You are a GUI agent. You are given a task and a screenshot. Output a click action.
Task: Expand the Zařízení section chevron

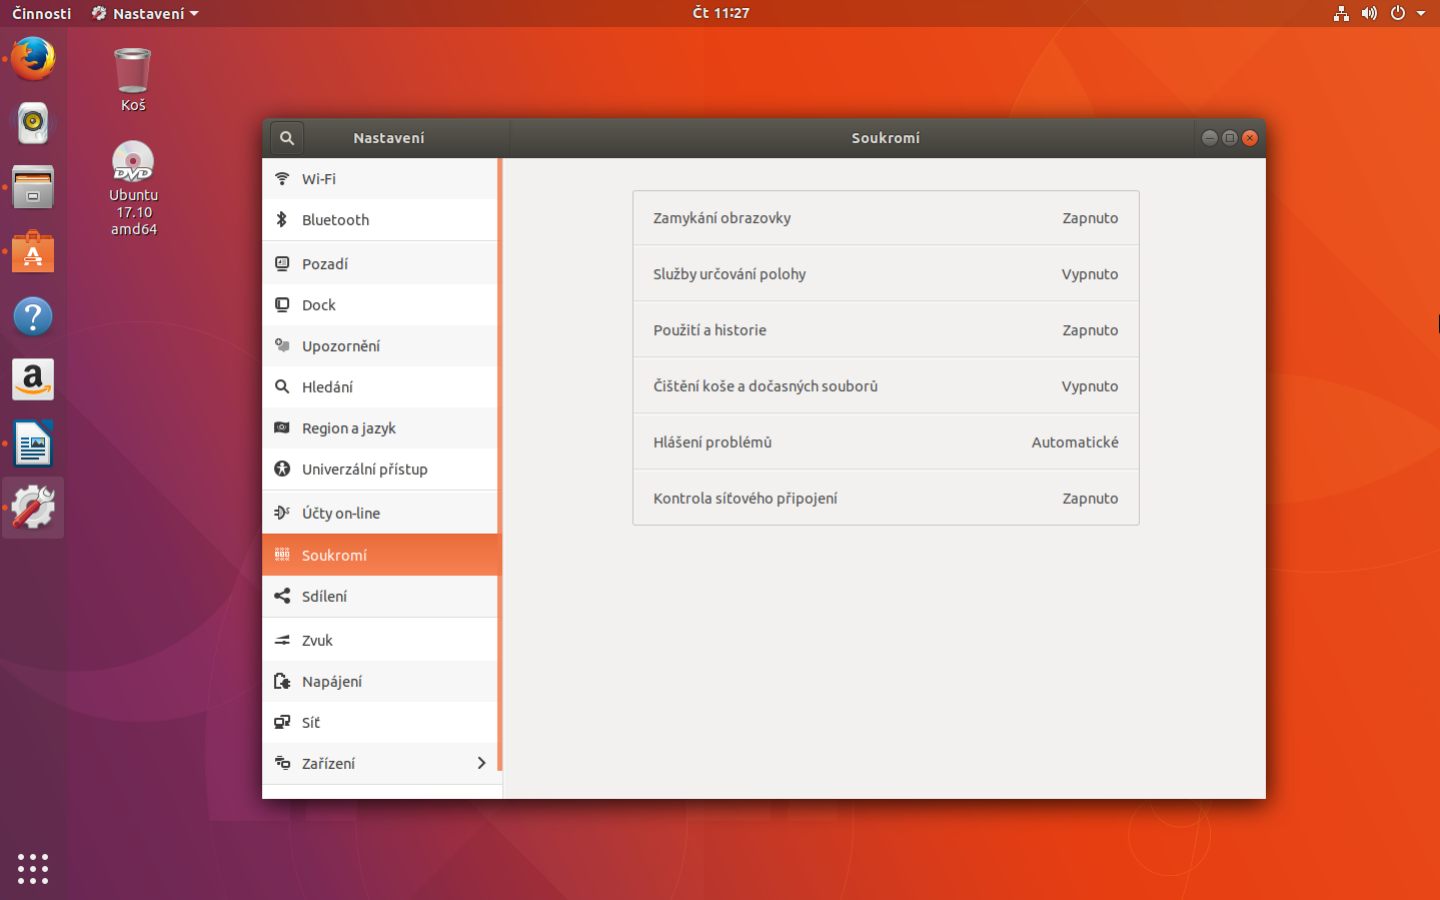click(481, 762)
